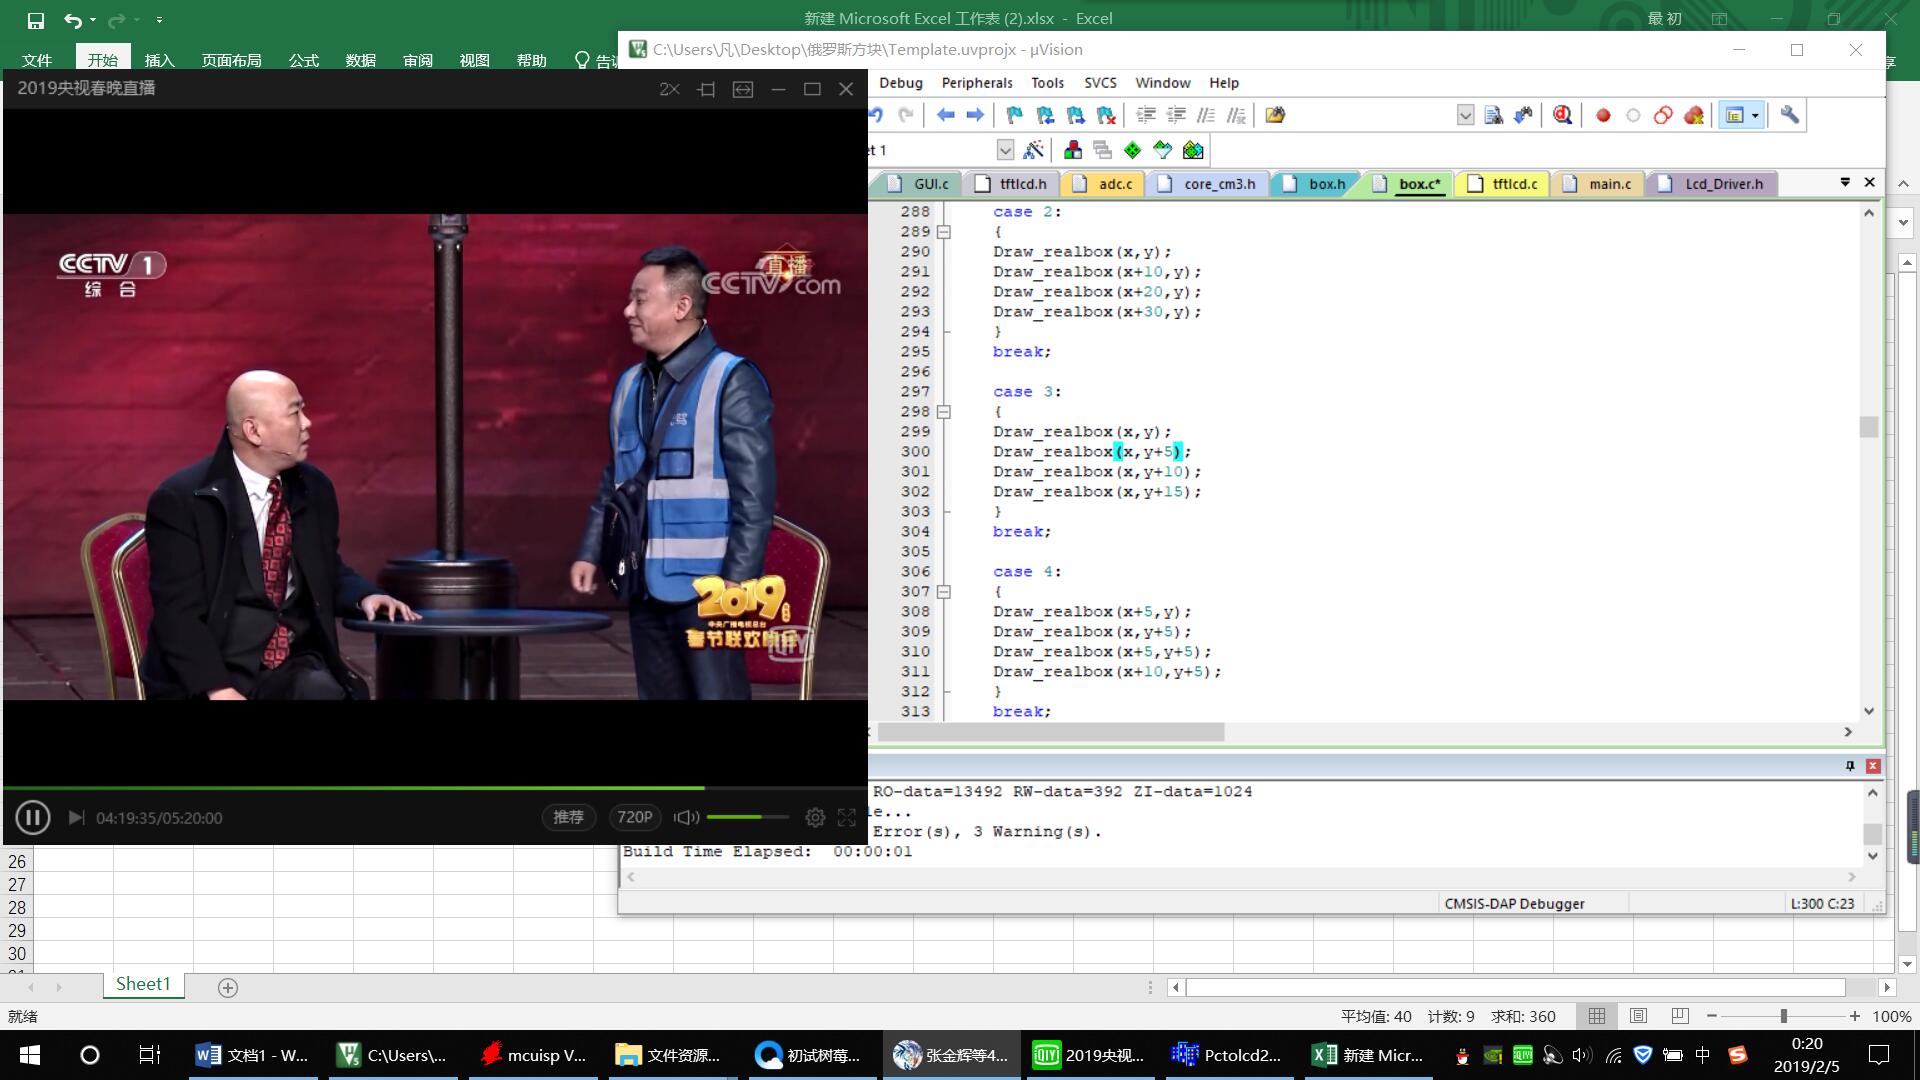This screenshot has height=1080, width=1920.
Task: Click Find in Files icon
Action: [1275, 115]
